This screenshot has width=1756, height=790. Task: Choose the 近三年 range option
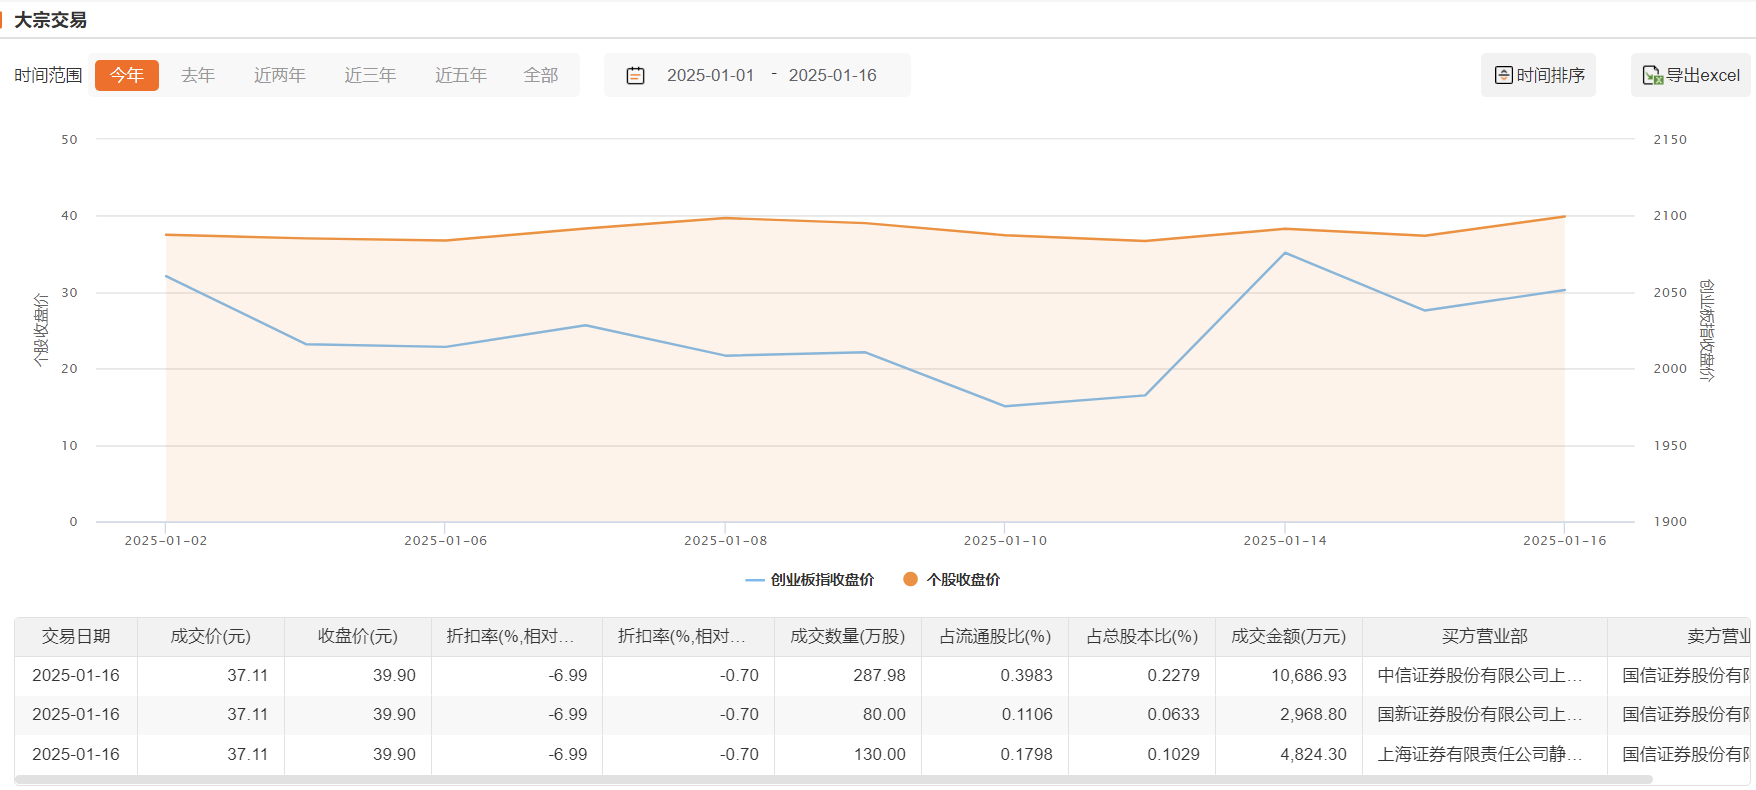point(370,75)
